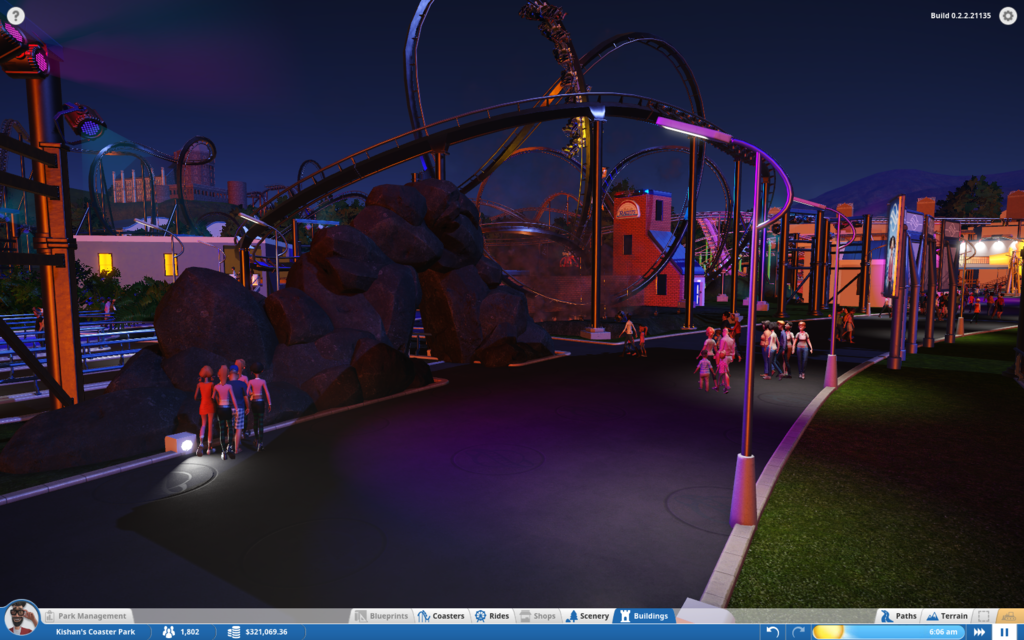Undo the last action

(773, 632)
